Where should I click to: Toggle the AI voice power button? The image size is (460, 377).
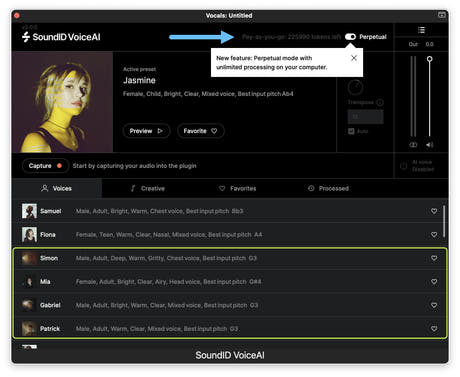(x=404, y=166)
